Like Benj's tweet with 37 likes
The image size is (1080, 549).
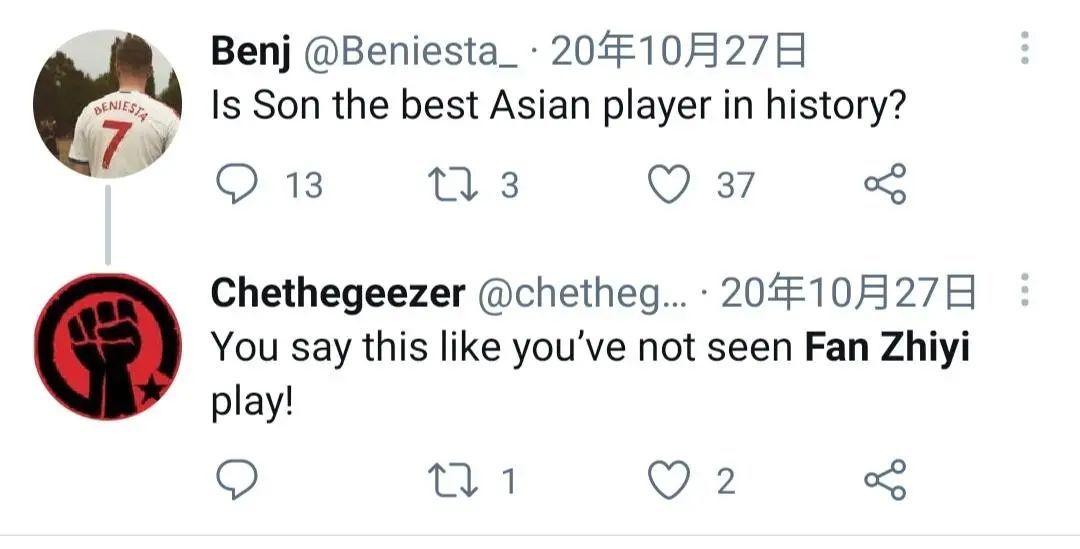[669, 185]
